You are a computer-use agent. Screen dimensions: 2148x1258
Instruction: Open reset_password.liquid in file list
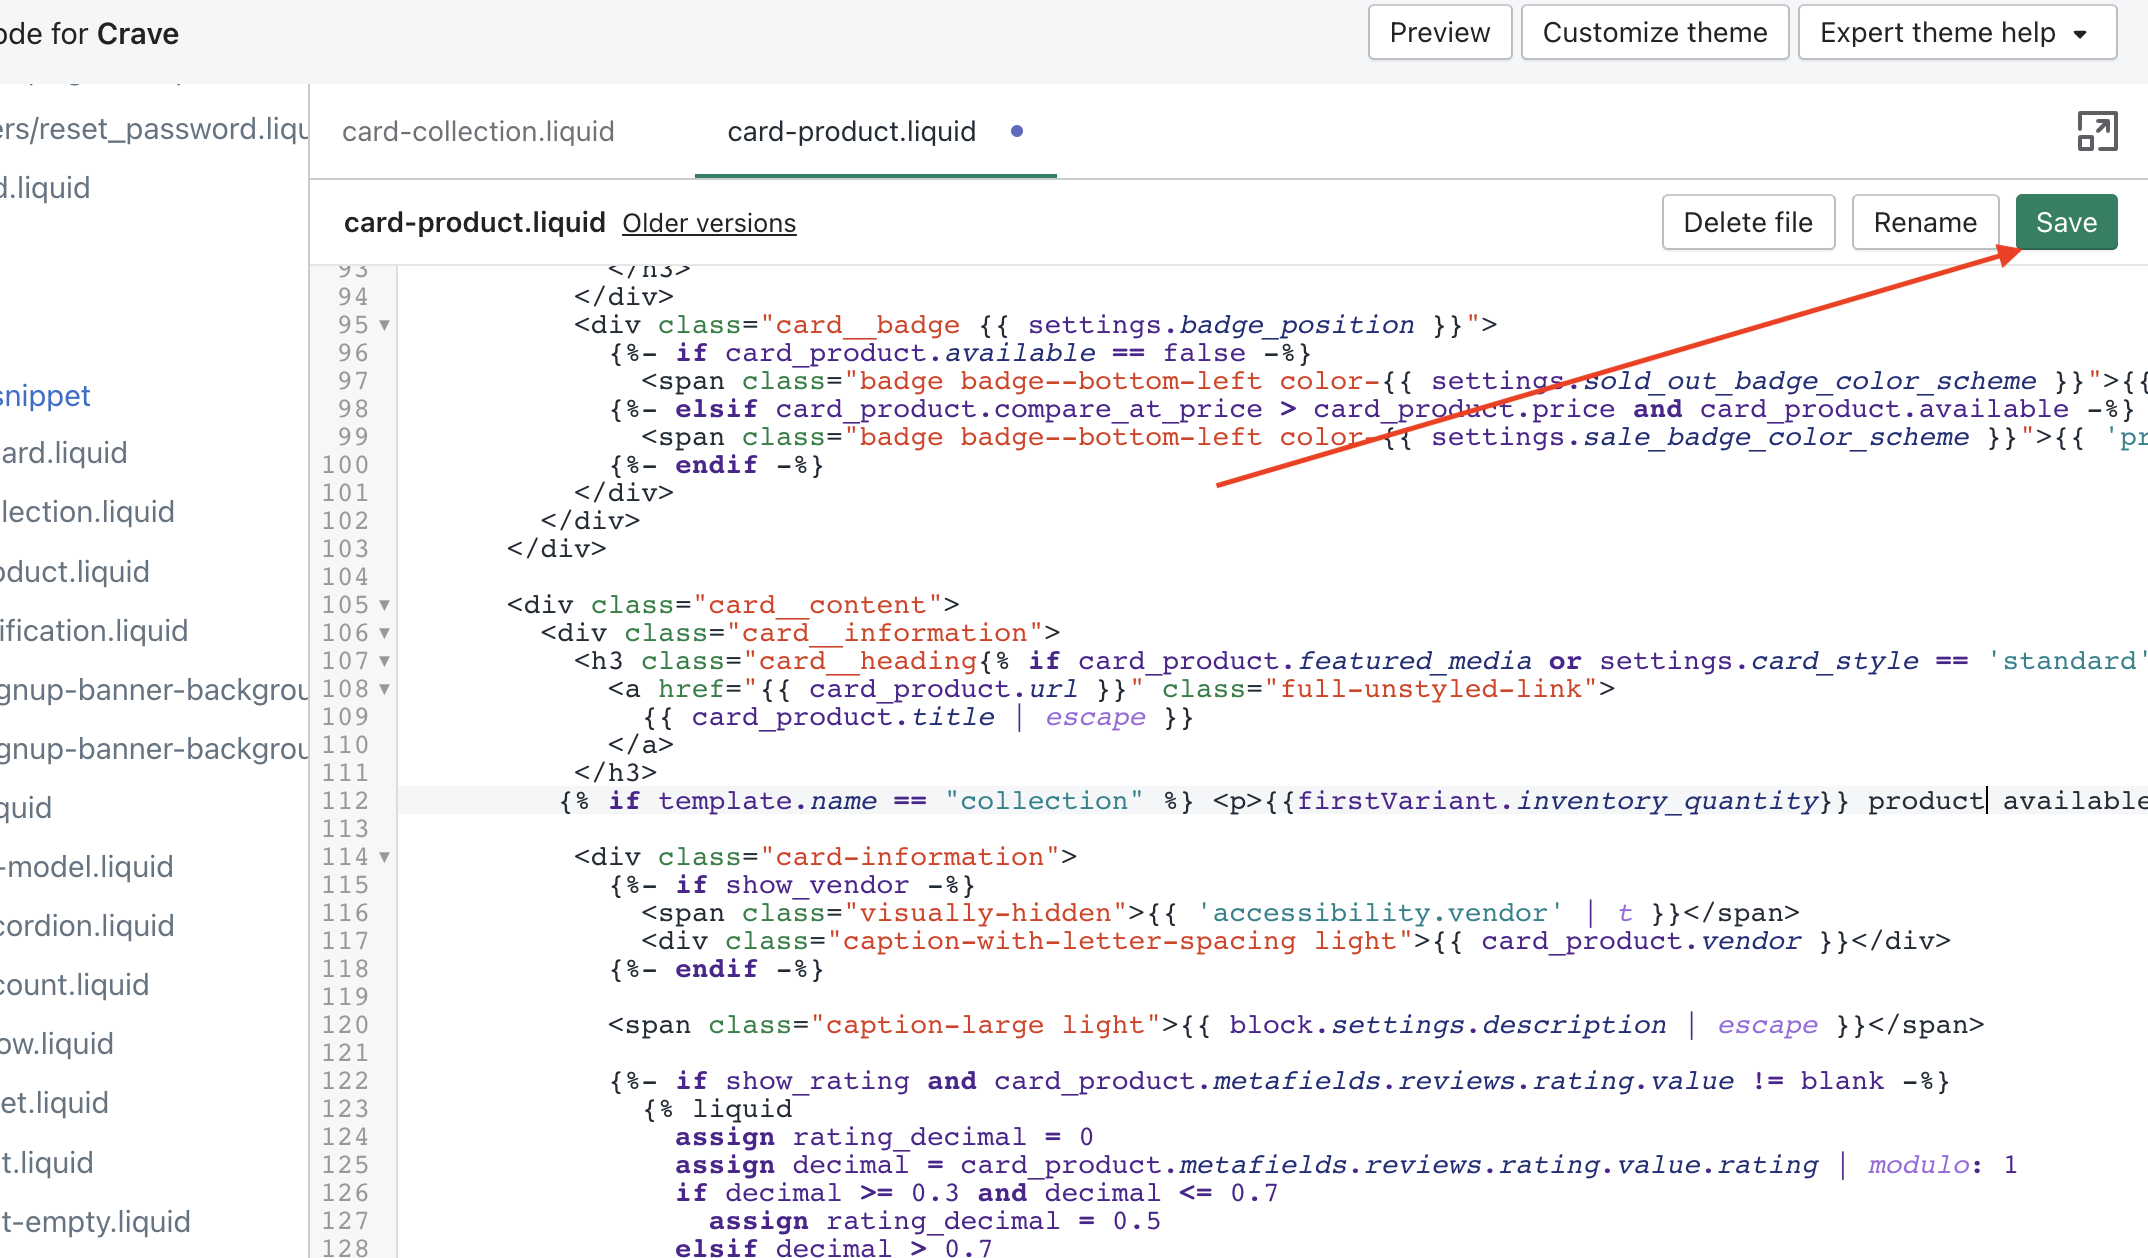153,129
